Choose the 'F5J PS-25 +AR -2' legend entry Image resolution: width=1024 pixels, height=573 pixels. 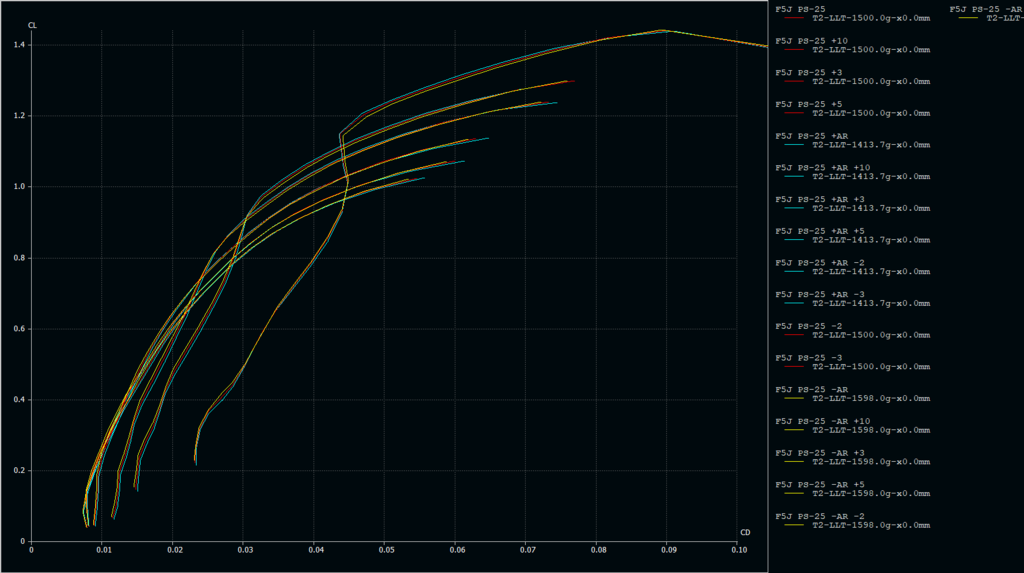tap(819, 263)
